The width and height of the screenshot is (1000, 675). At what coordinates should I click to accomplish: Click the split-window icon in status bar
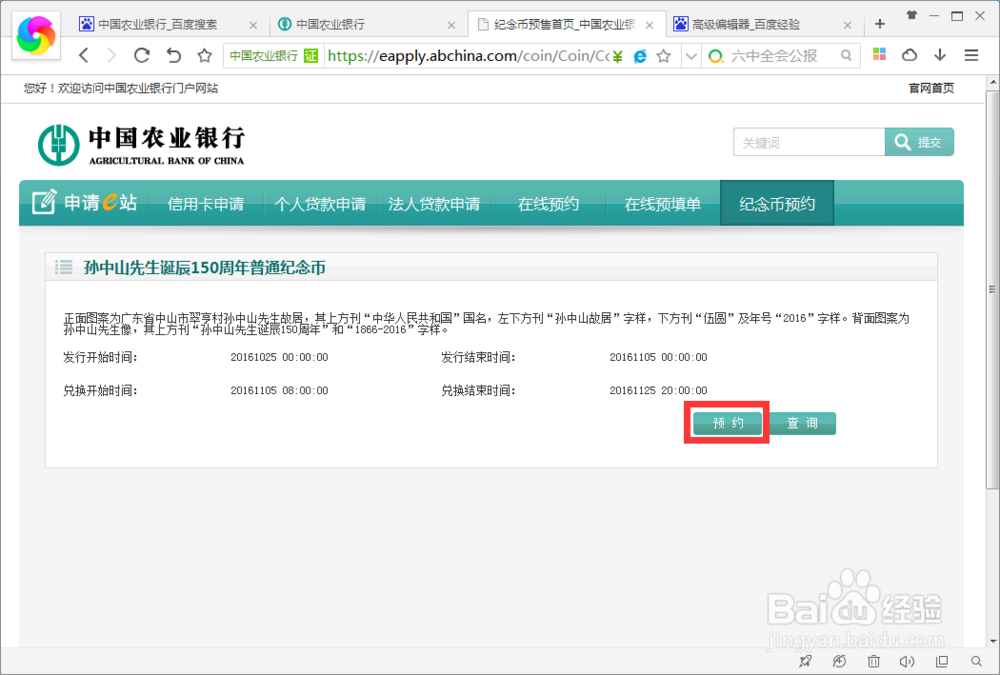coord(940,661)
